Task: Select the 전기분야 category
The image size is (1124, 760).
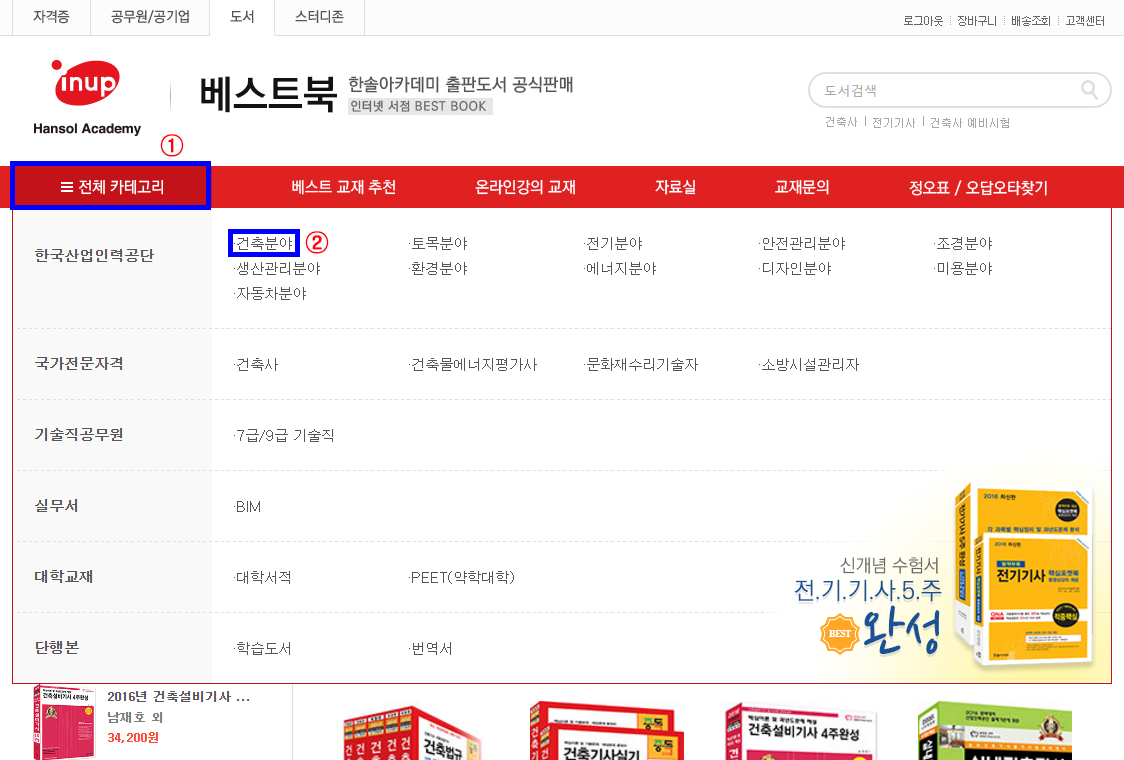Action: (x=613, y=244)
